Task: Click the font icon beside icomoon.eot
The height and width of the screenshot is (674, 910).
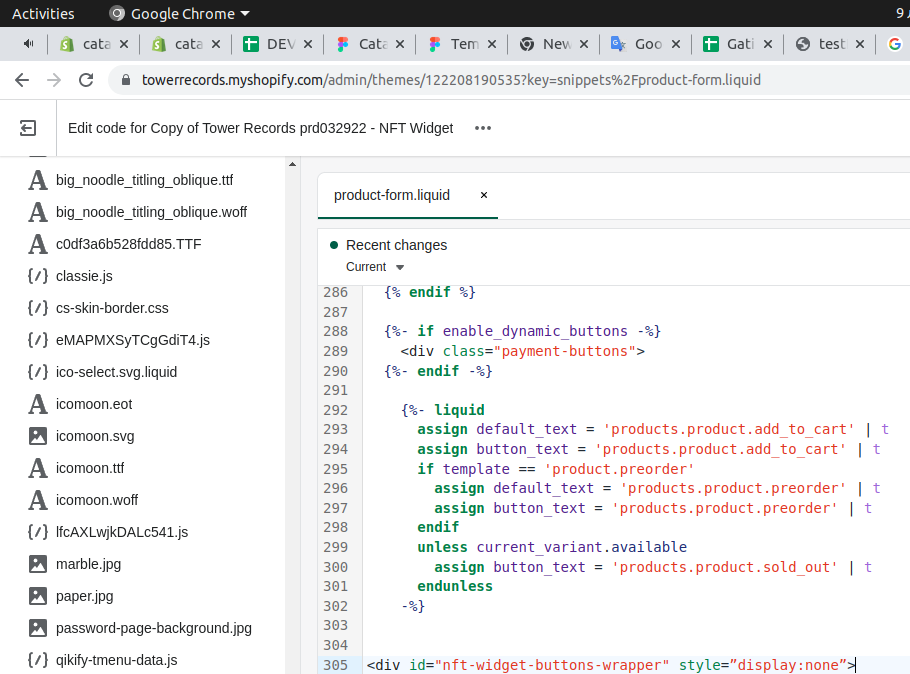Action: 38,404
